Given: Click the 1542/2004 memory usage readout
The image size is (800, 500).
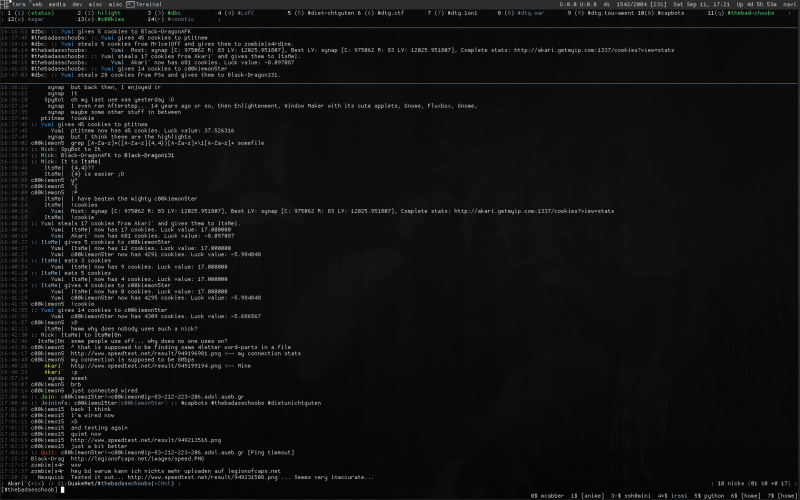Looking at the screenshot, I should click(640, 4).
